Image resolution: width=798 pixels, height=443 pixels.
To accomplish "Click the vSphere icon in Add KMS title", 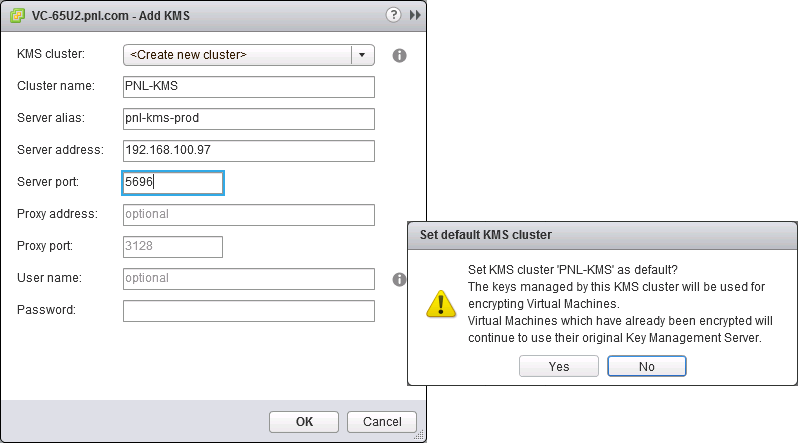I will pos(17,15).
